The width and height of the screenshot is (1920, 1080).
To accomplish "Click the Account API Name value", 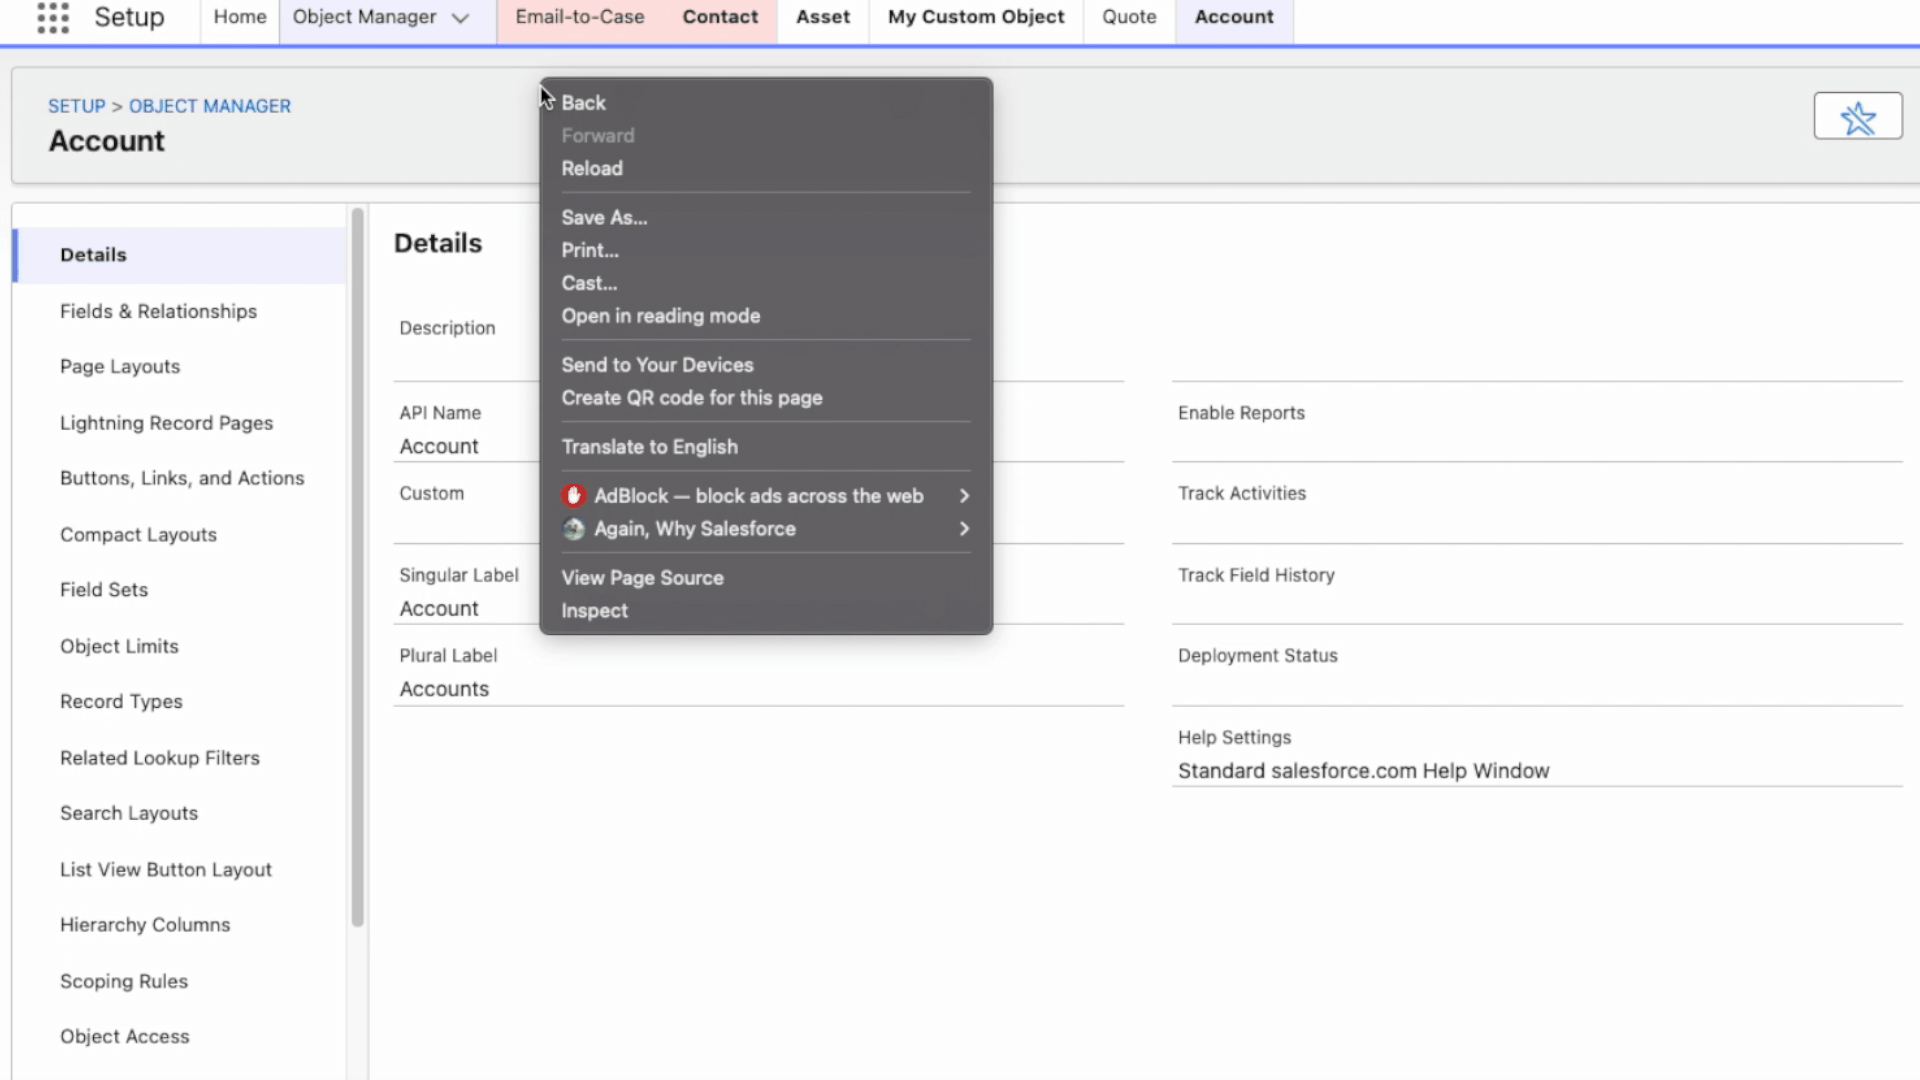I will pyautogui.click(x=439, y=447).
